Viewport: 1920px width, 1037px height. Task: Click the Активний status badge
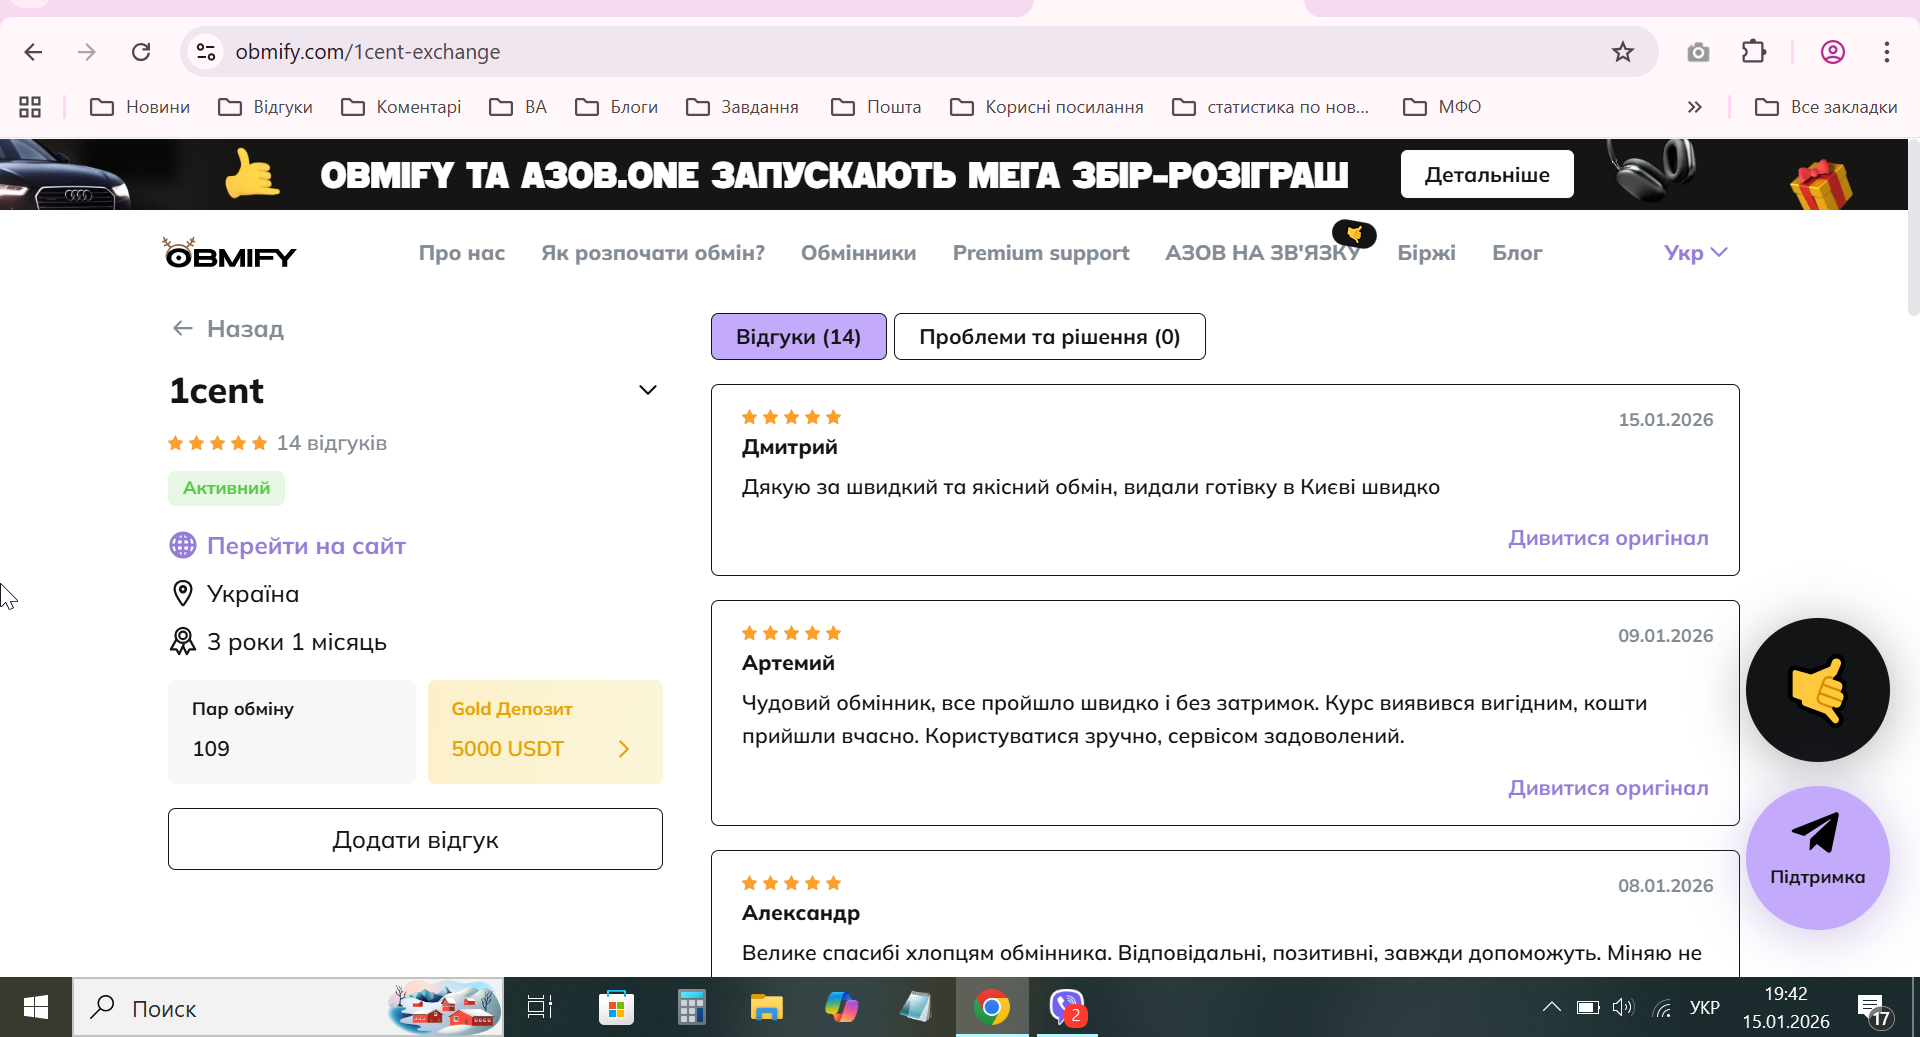click(226, 488)
